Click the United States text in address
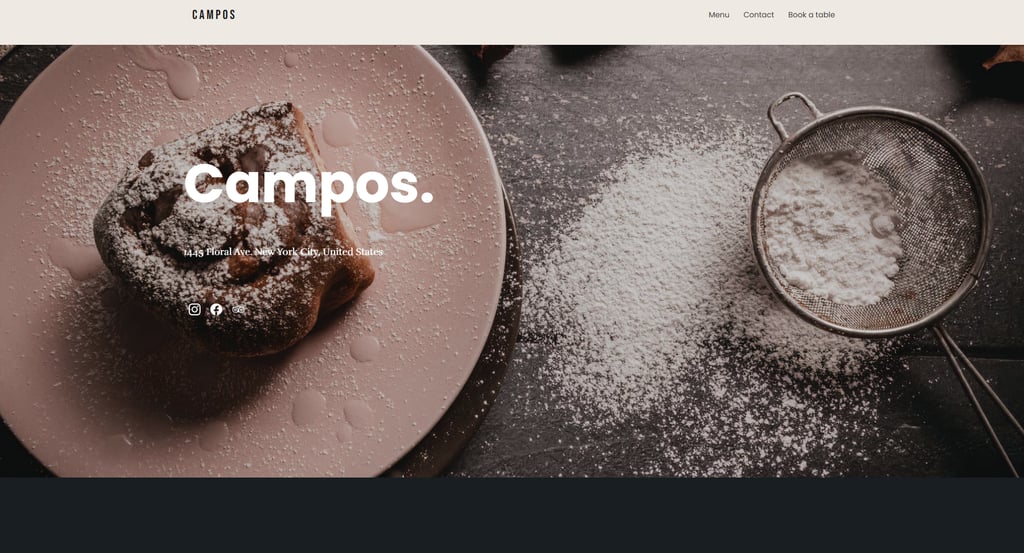 [353, 252]
